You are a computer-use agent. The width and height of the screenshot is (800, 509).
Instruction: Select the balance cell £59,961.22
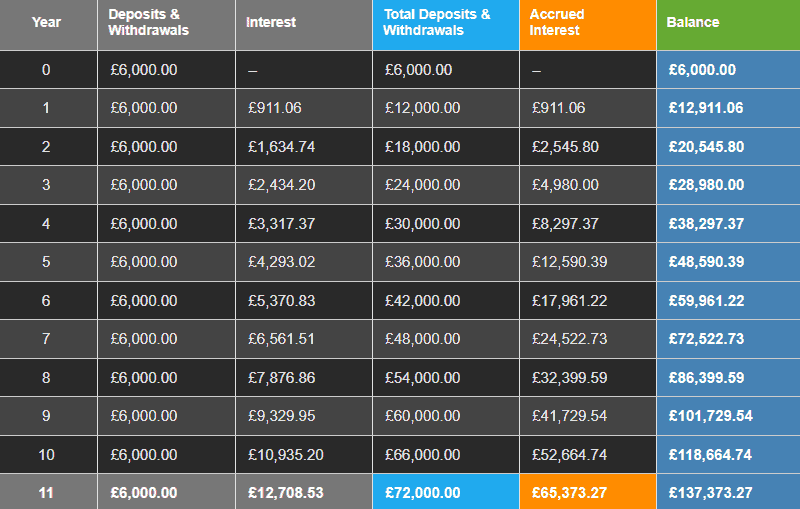pyautogui.click(x=706, y=301)
